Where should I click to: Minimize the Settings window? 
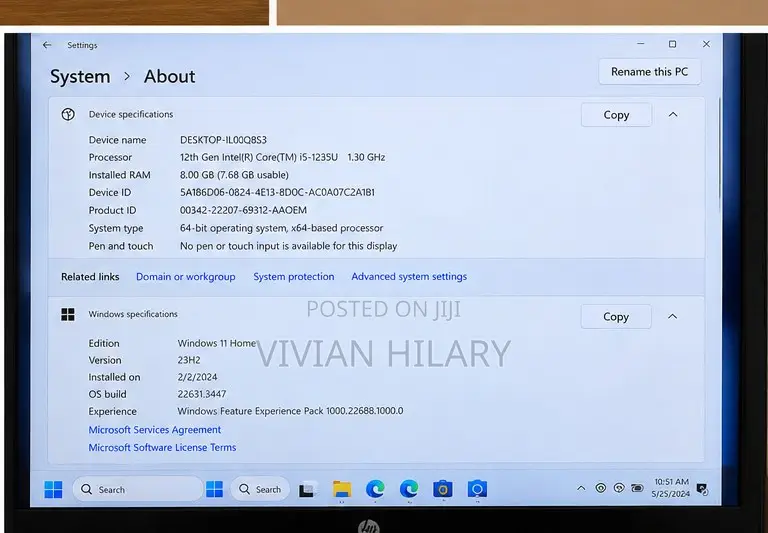(x=641, y=44)
